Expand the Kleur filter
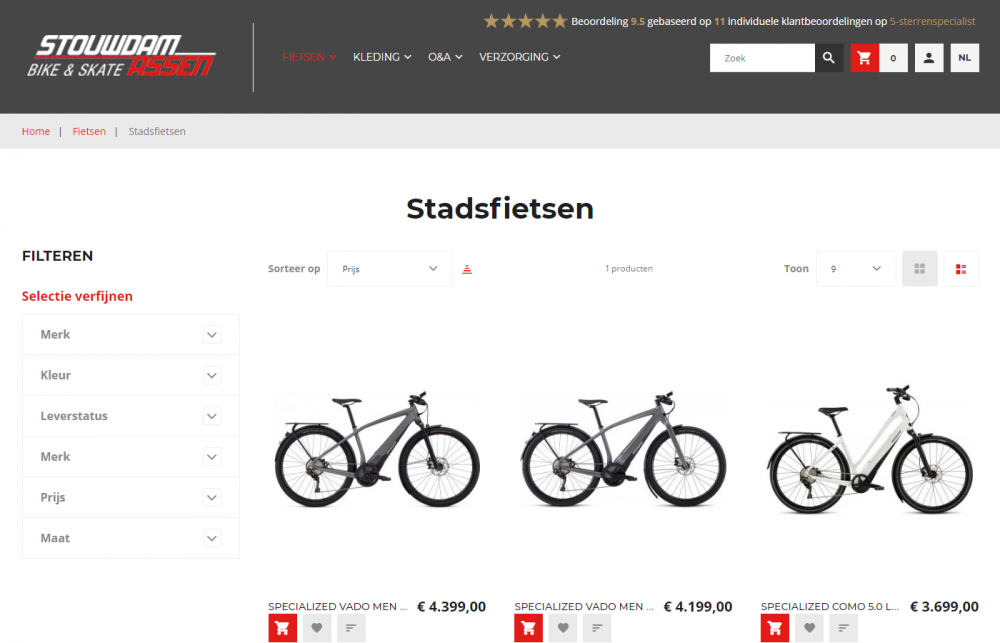The width and height of the screenshot is (1000, 643). [x=131, y=375]
